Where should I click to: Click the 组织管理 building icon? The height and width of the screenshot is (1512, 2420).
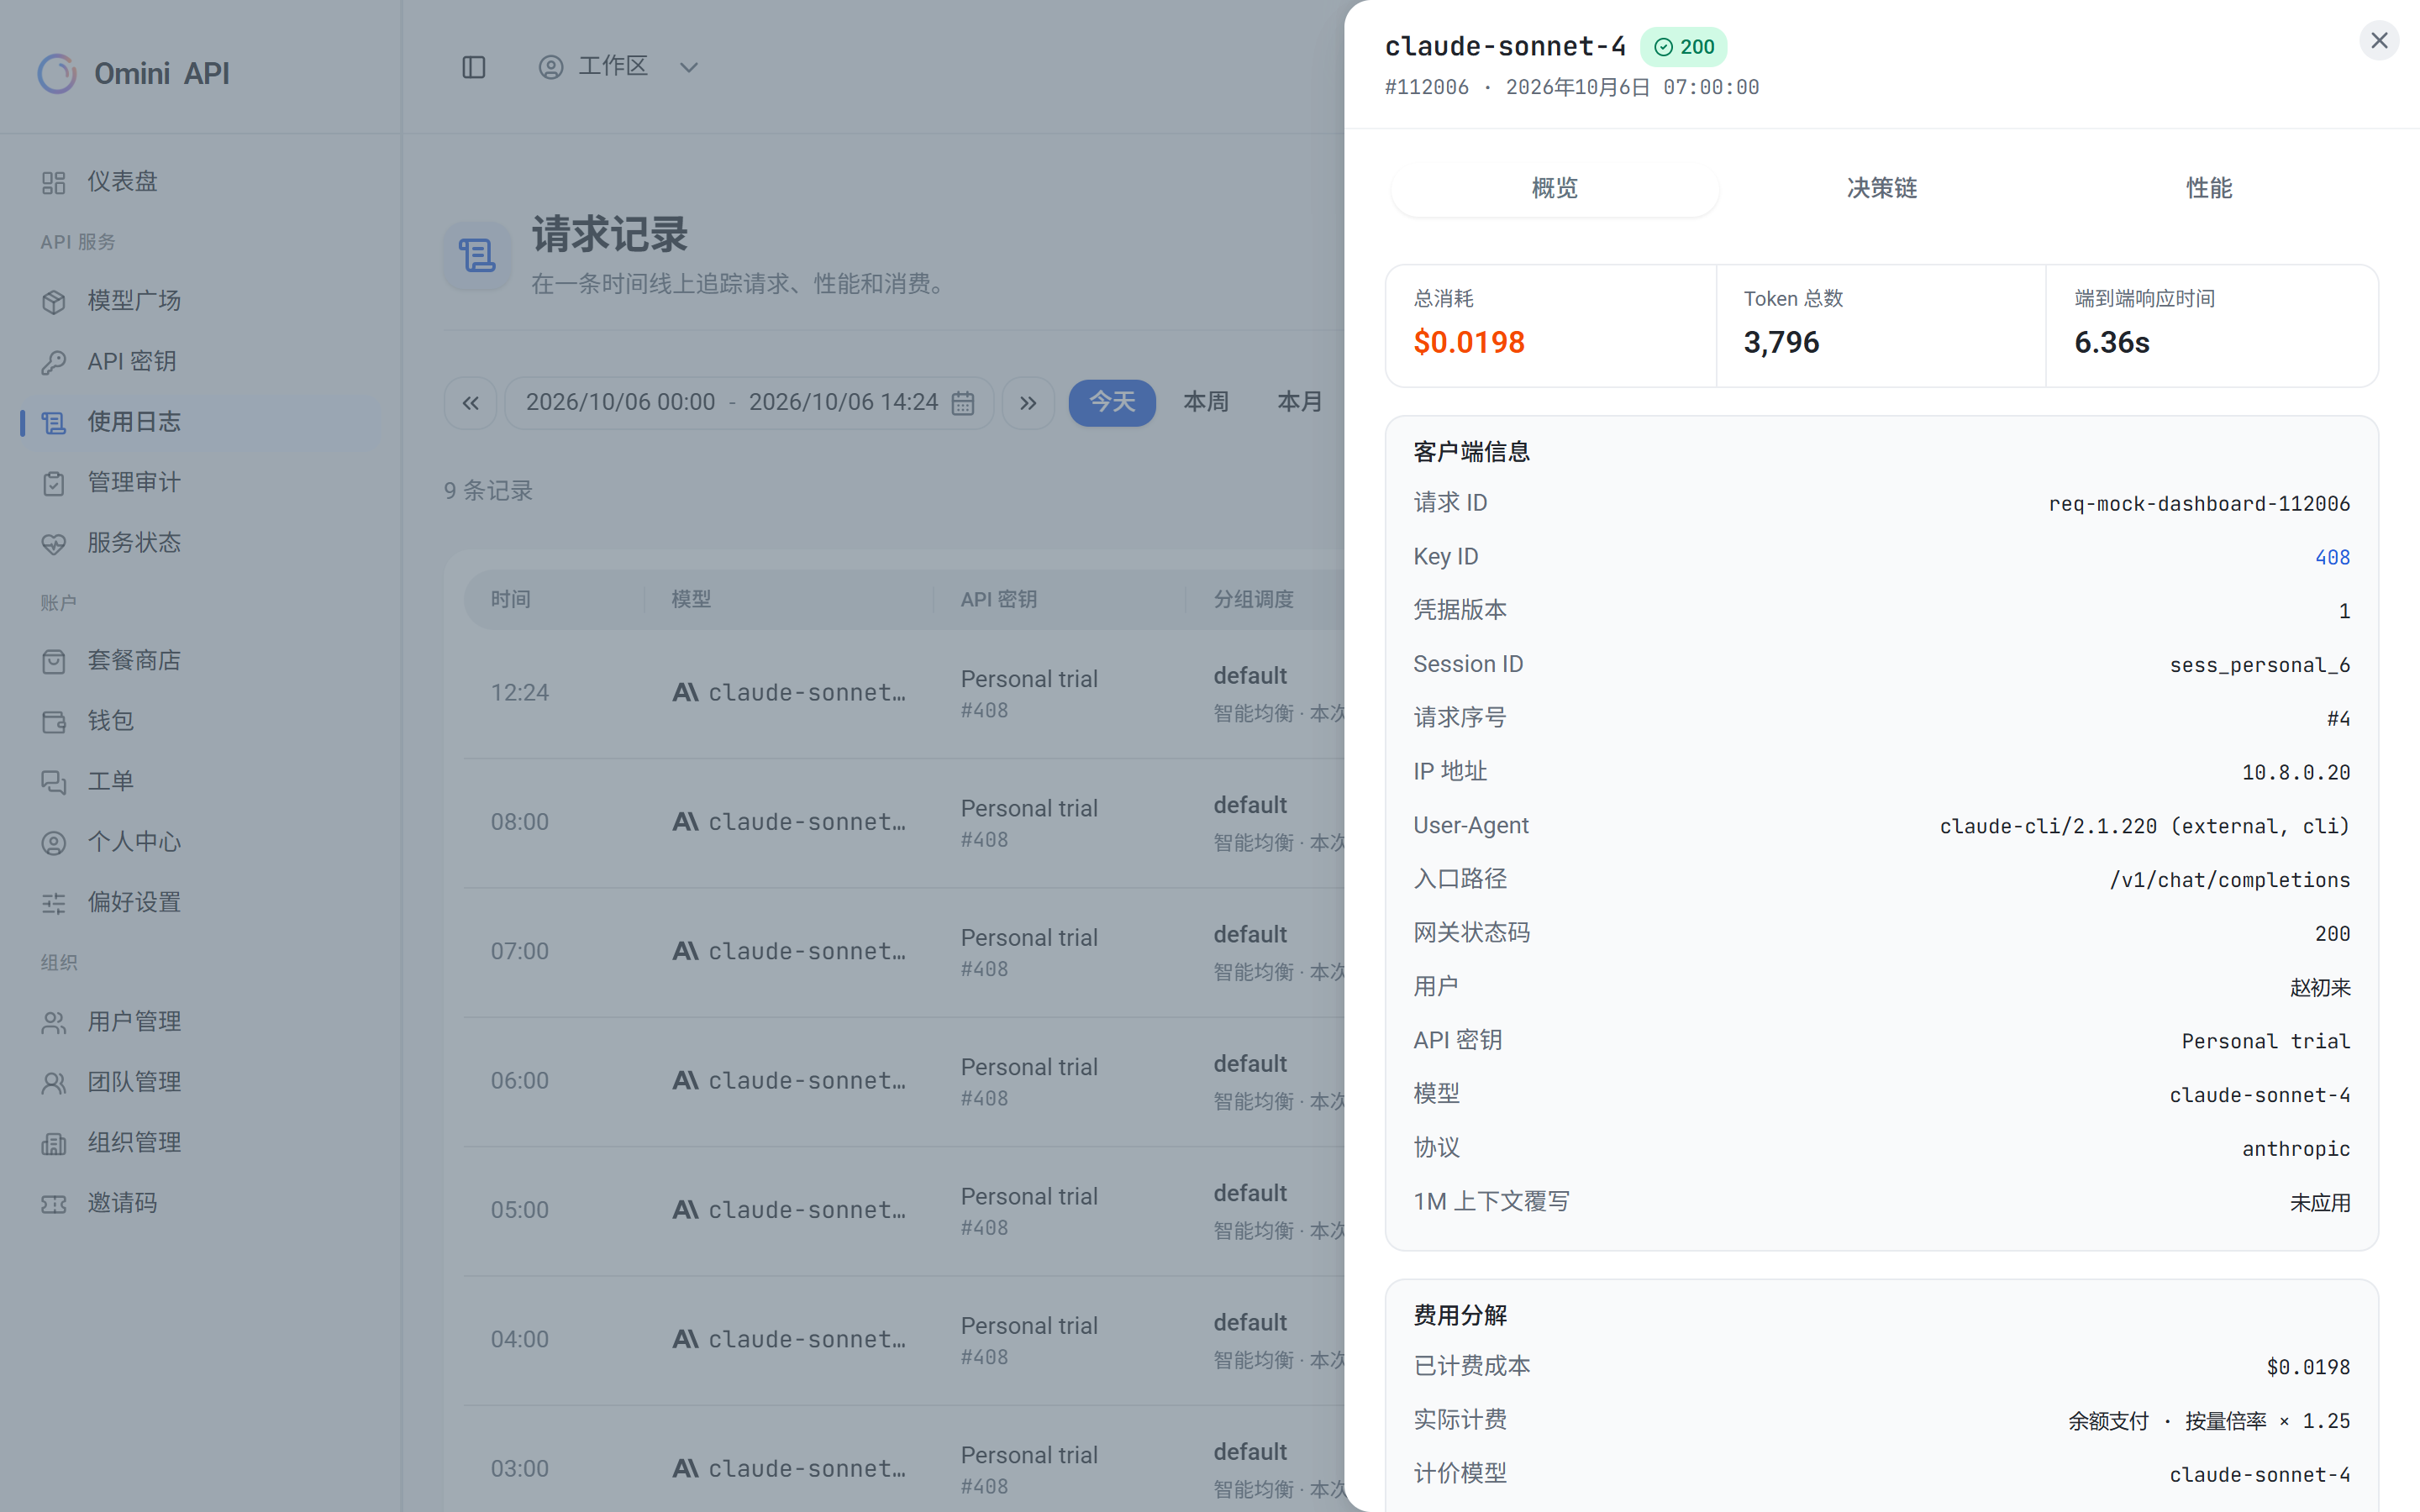[54, 1143]
